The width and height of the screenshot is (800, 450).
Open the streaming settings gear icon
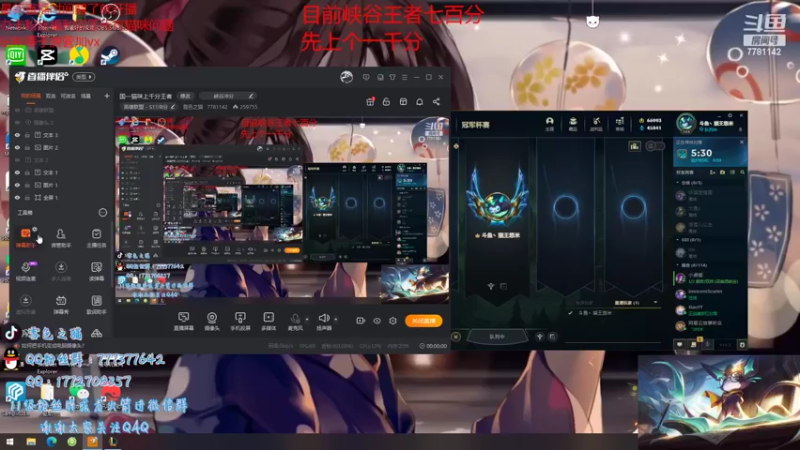(x=393, y=321)
